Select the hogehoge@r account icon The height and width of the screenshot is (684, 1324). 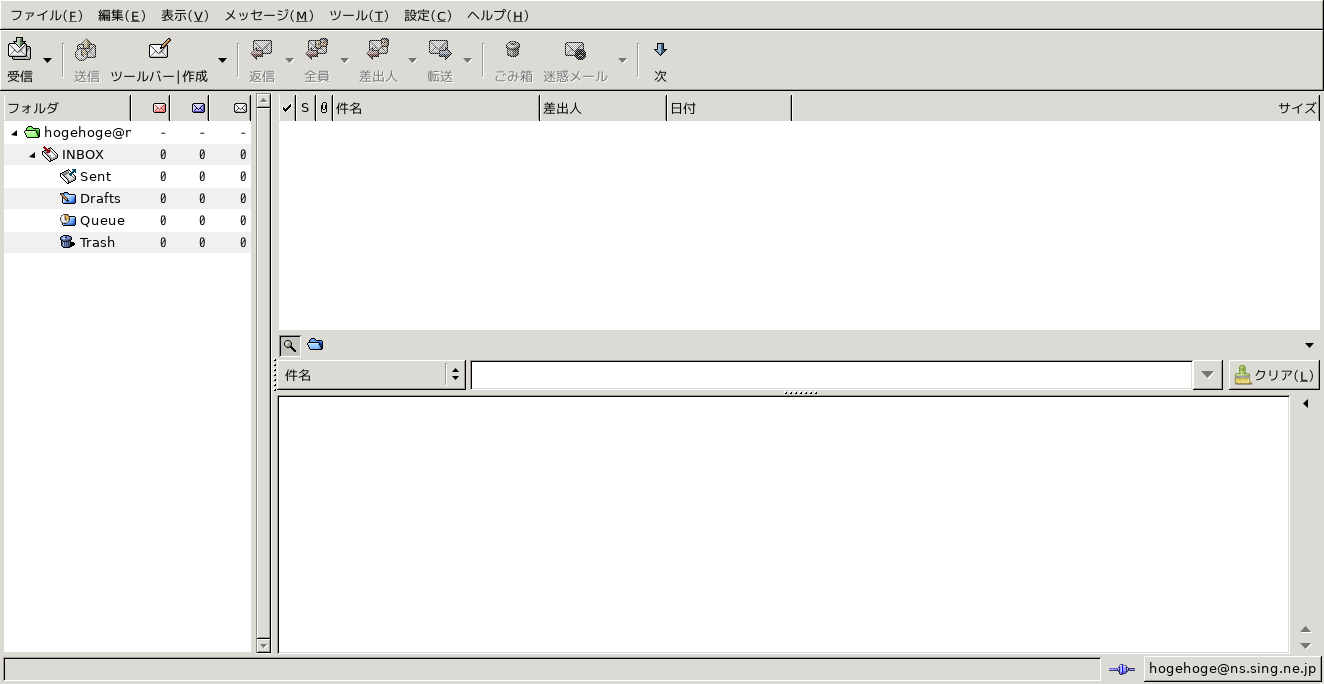[x=32, y=132]
